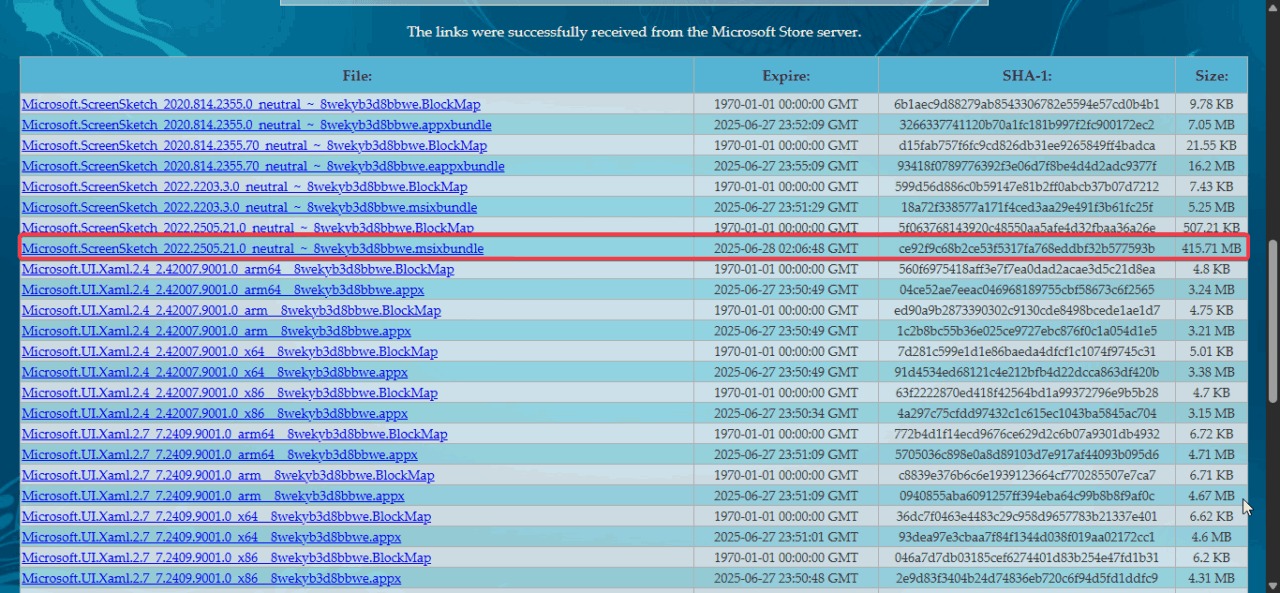The width and height of the screenshot is (1280, 593).
Task: Select SHA-1 hash starting with 046a7d7db03185
Action: coord(1027,558)
